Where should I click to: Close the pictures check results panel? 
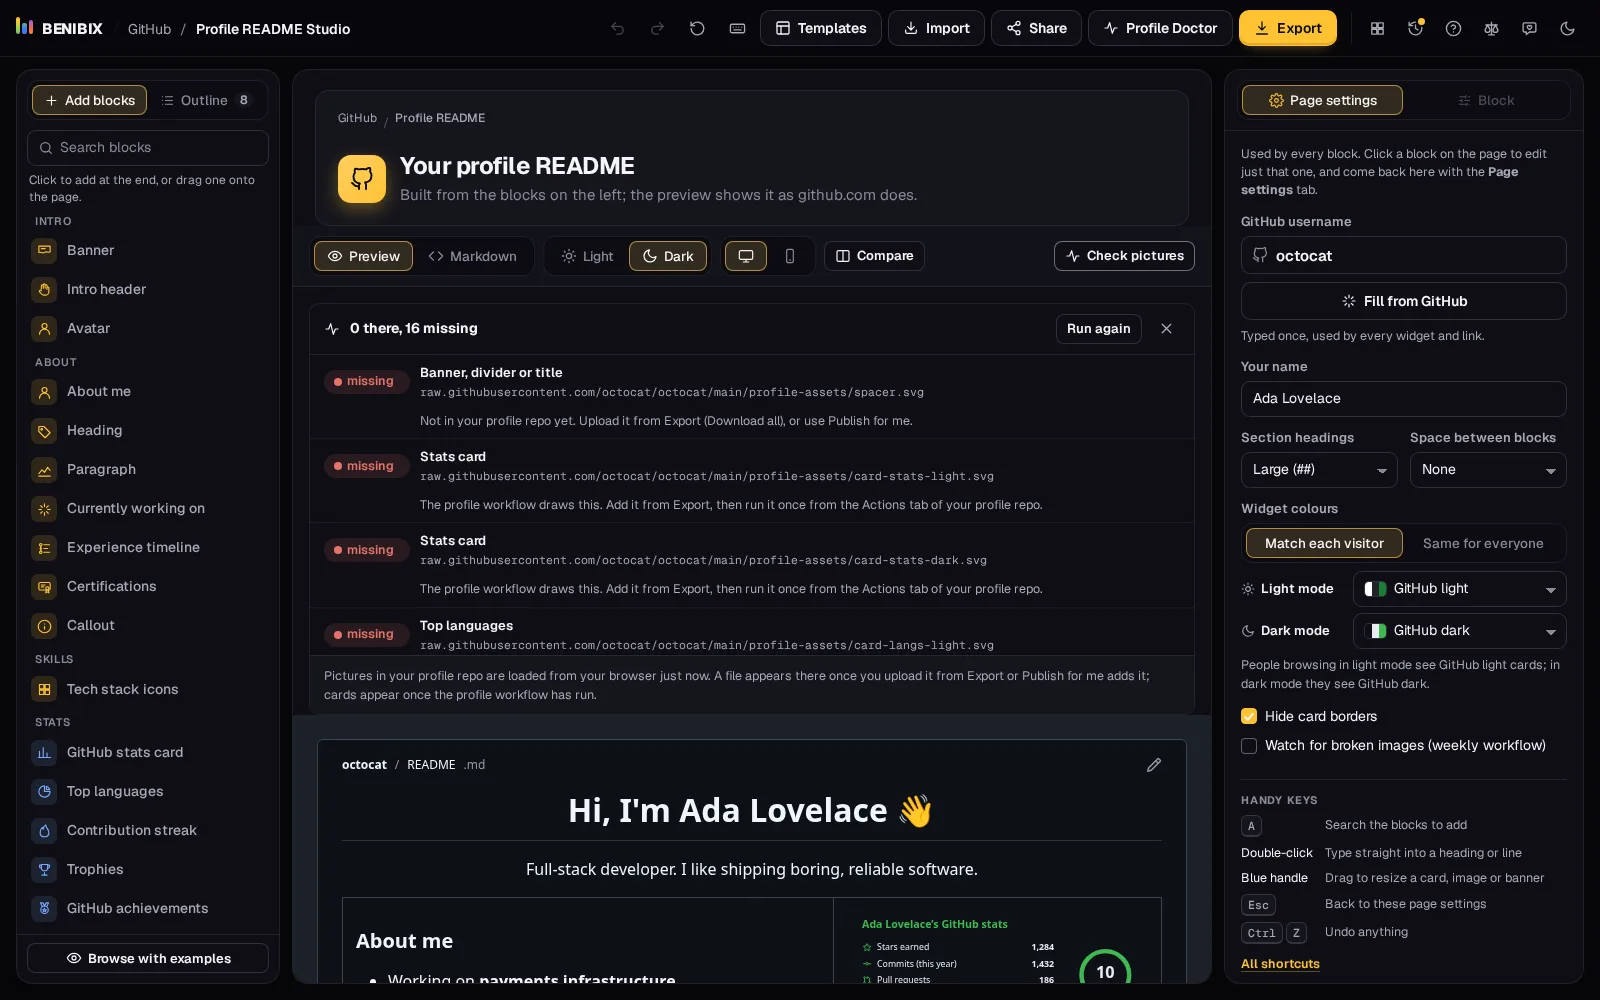tap(1166, 329)
